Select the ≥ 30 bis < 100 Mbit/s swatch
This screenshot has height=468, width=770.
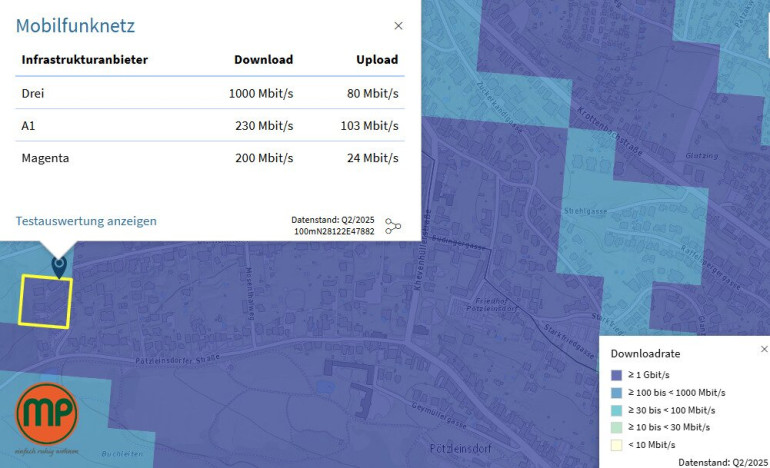[x=616, y=410]
